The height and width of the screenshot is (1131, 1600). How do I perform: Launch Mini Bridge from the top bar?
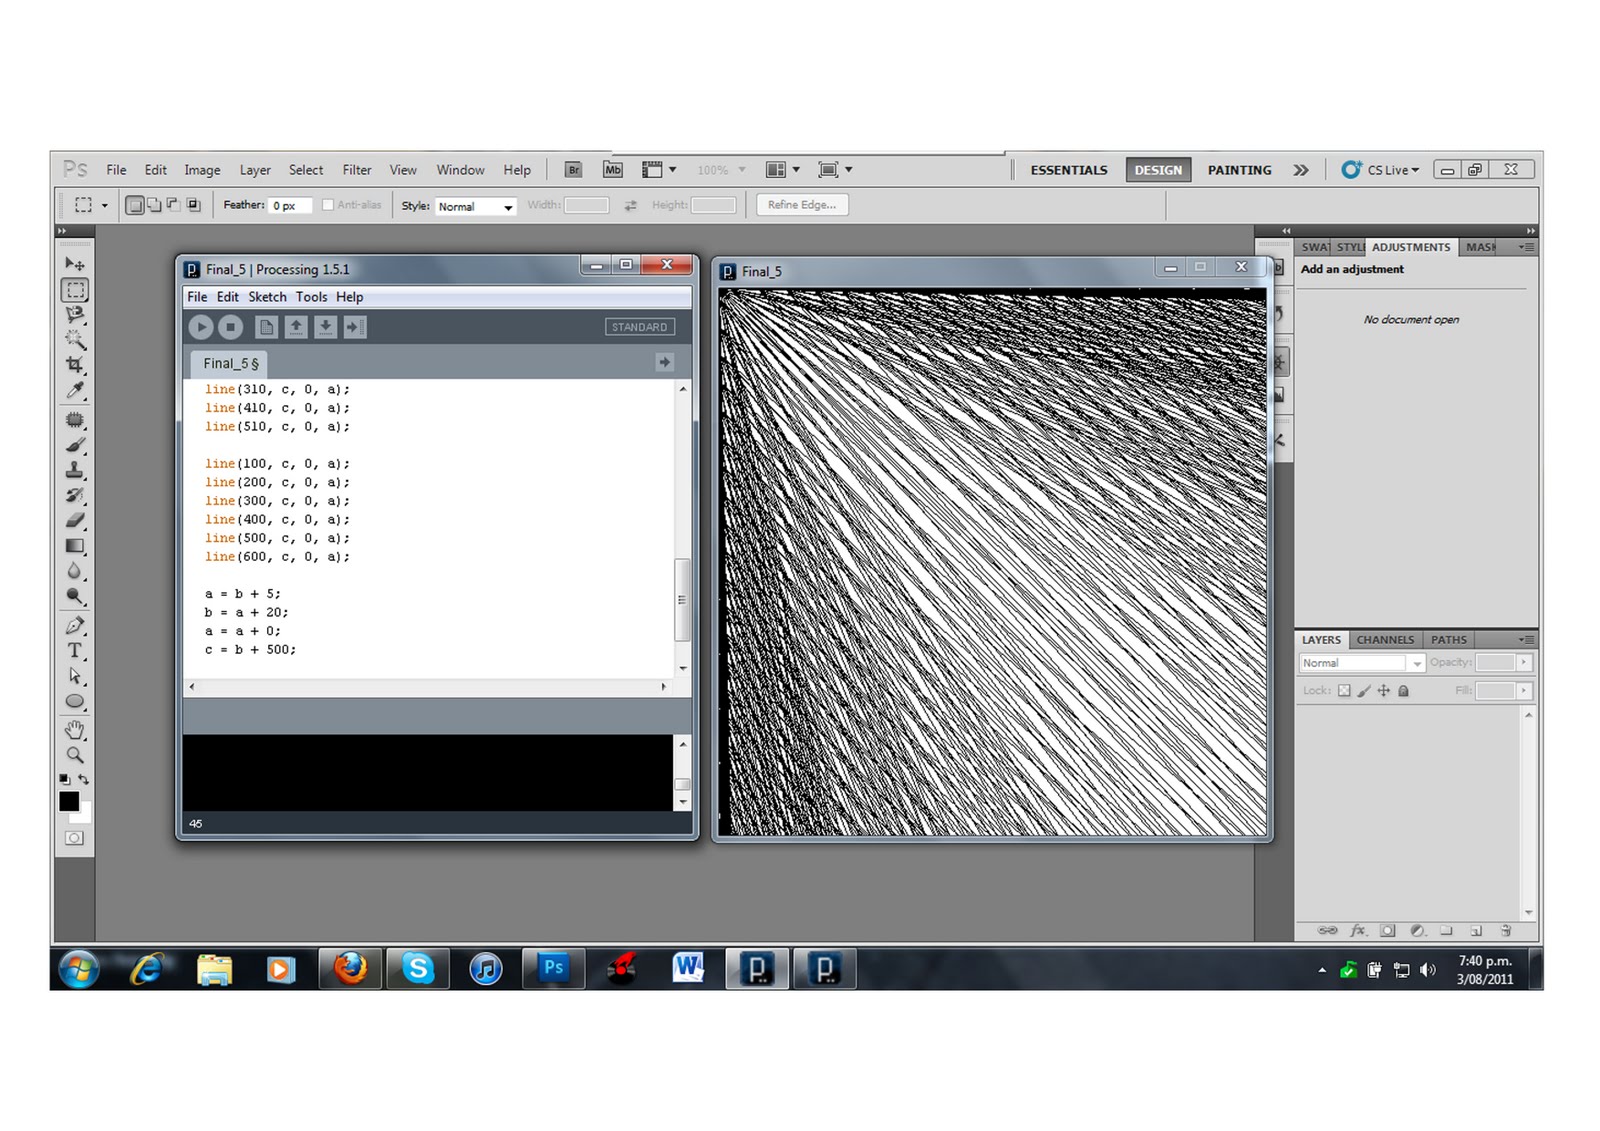click(613, 170)
